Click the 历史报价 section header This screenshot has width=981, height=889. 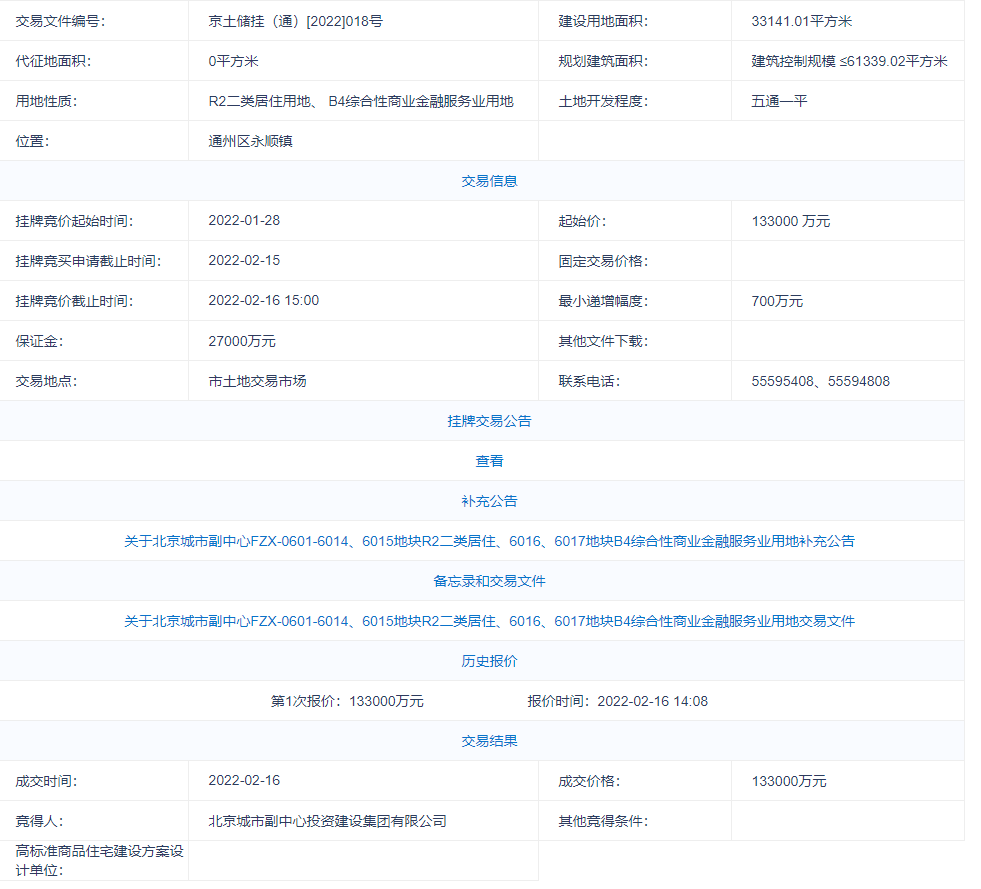[x=489, y=661]
